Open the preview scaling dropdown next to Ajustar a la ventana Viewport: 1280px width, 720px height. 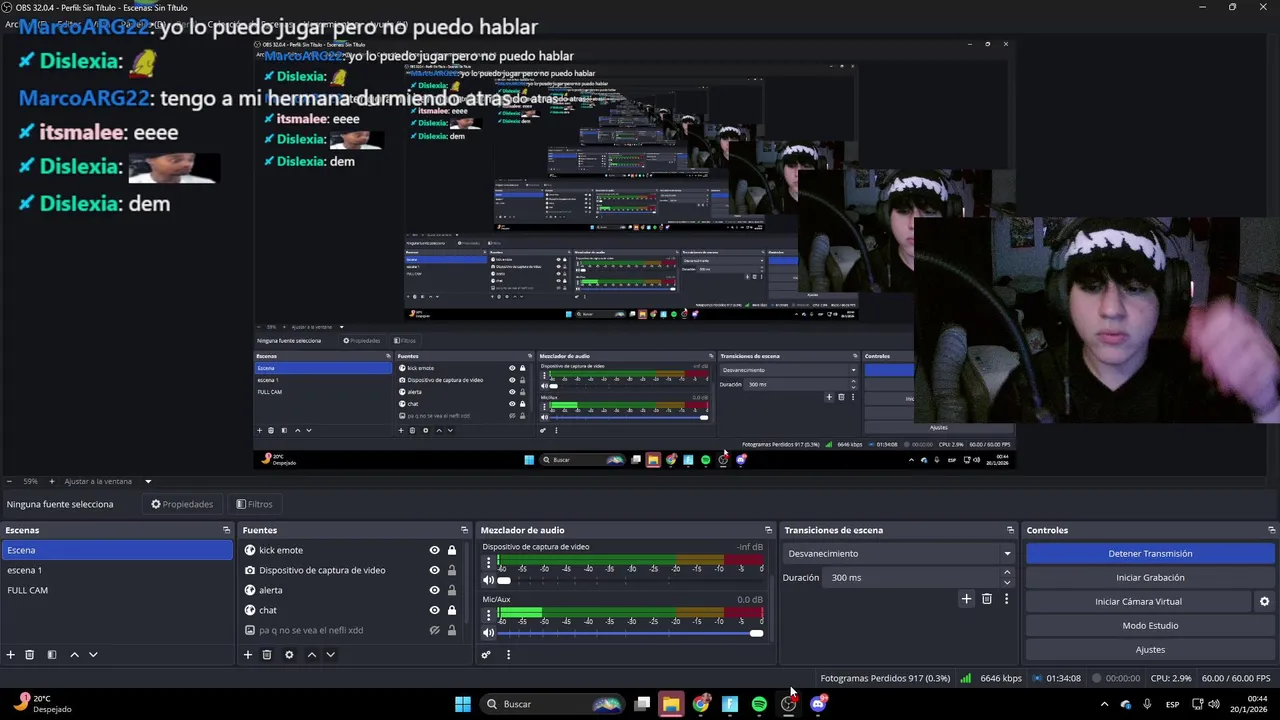tap(148, 482)
